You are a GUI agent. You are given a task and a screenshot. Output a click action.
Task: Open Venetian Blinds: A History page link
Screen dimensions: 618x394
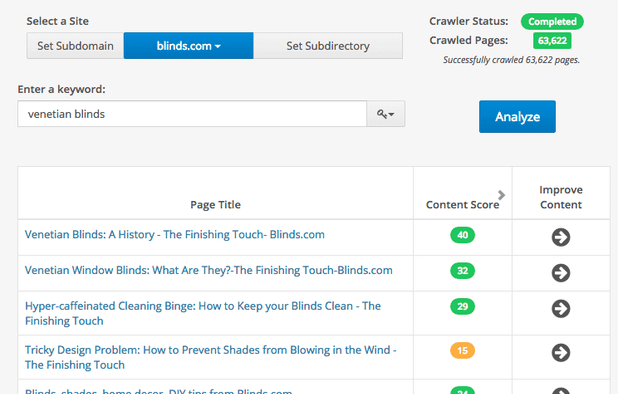[x=175, y=234]
